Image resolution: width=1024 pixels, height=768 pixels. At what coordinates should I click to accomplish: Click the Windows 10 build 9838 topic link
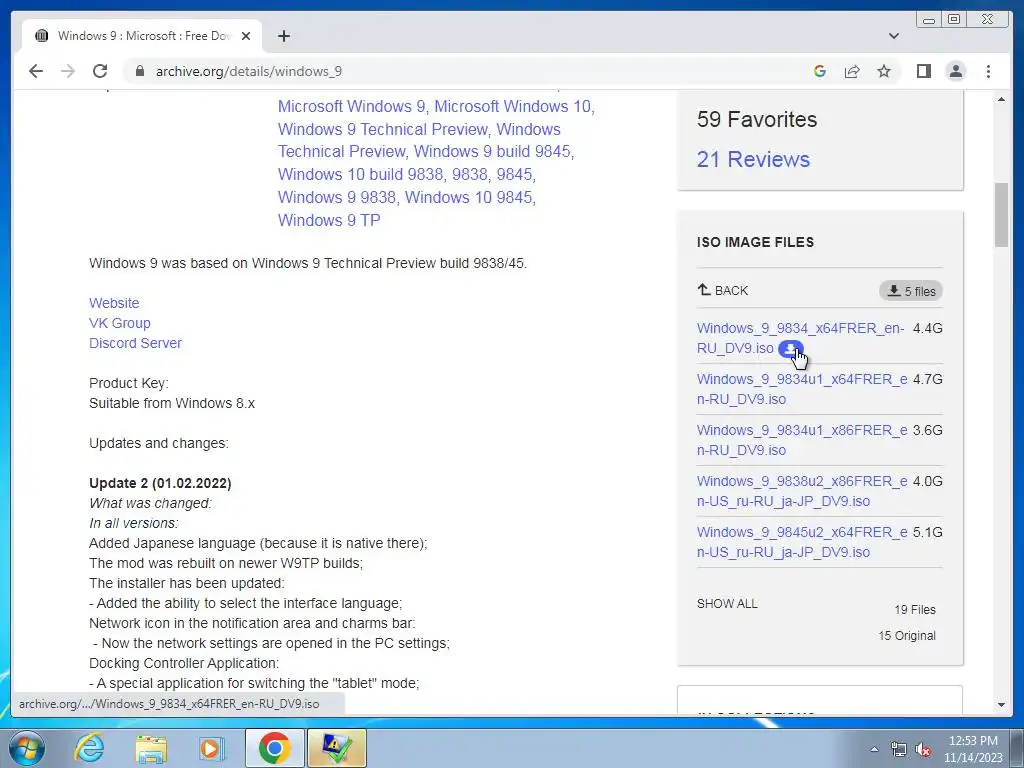pyautogui.click(x=360, y=174)
